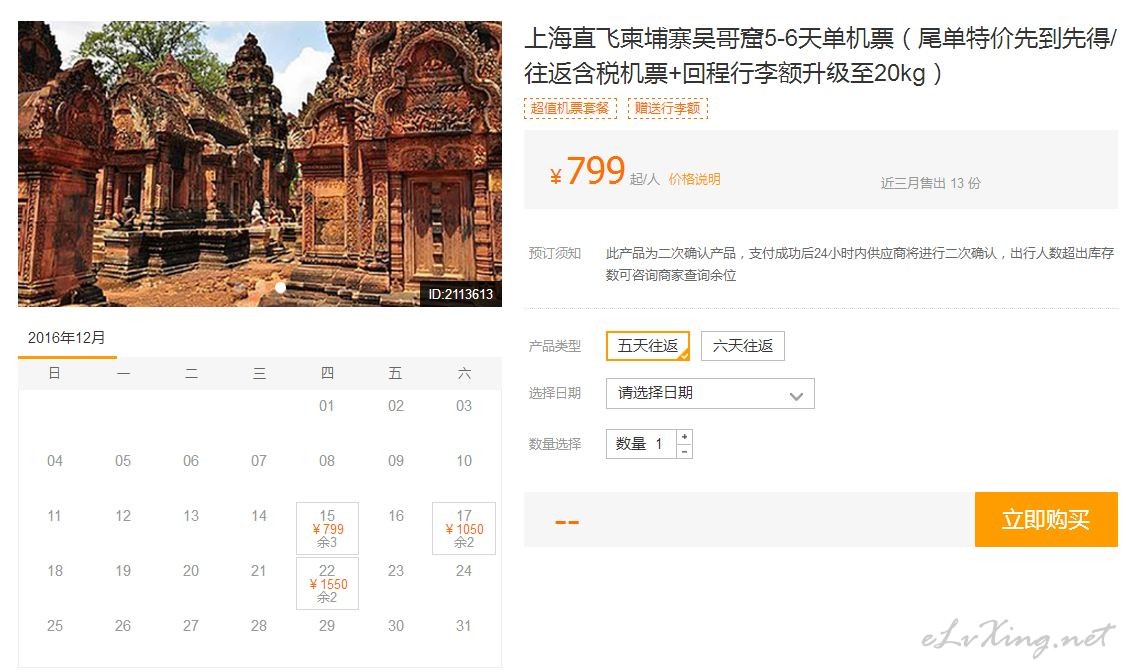Open the 价格说明 price explanation link
The width and height of the screenshot is (1126, 671).
pyautogui.click(x=694, y=179)
